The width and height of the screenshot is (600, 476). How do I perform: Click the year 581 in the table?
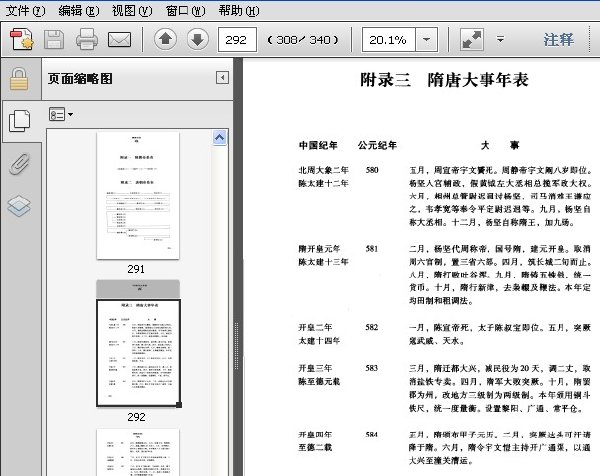coord(372,249)
